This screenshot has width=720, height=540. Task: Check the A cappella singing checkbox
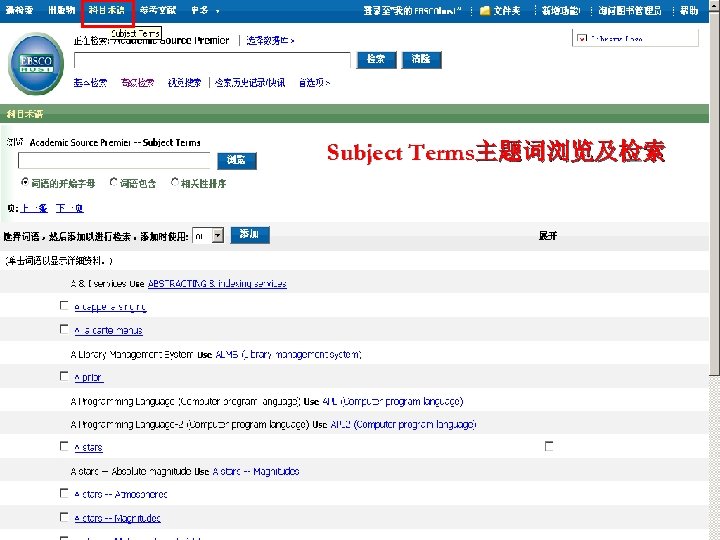point(64,306)
